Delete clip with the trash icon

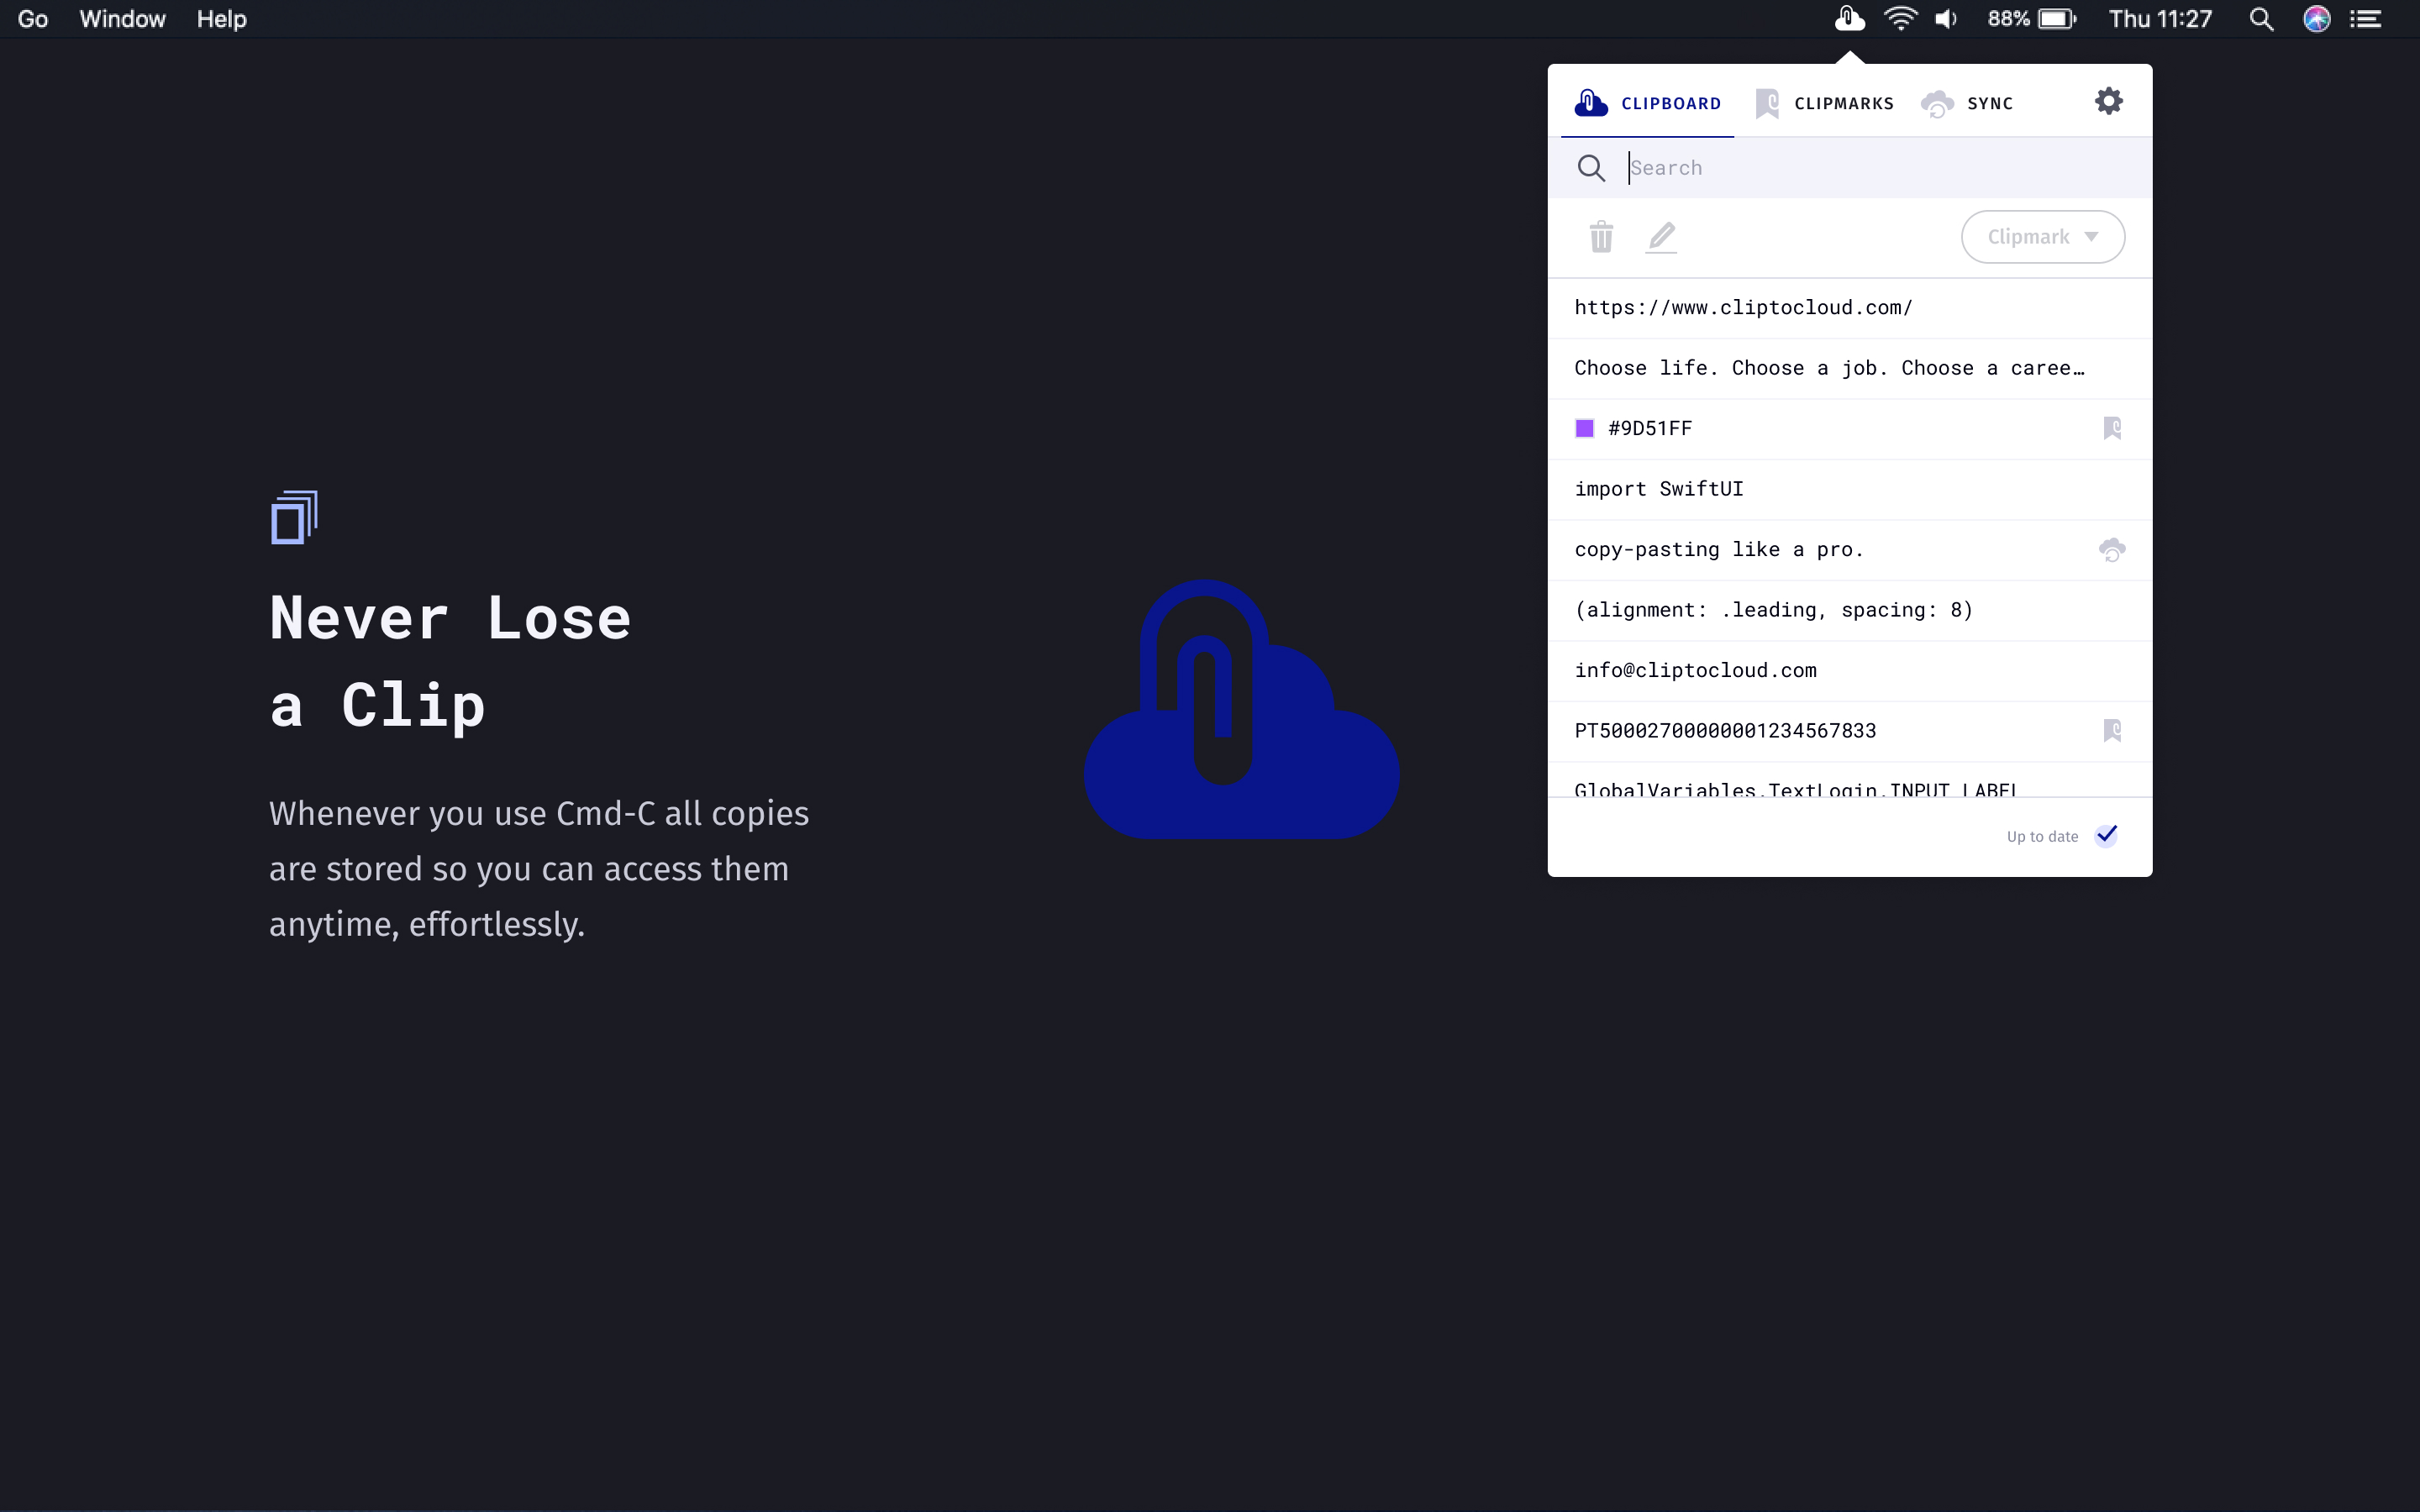[x=1601, y=237]
